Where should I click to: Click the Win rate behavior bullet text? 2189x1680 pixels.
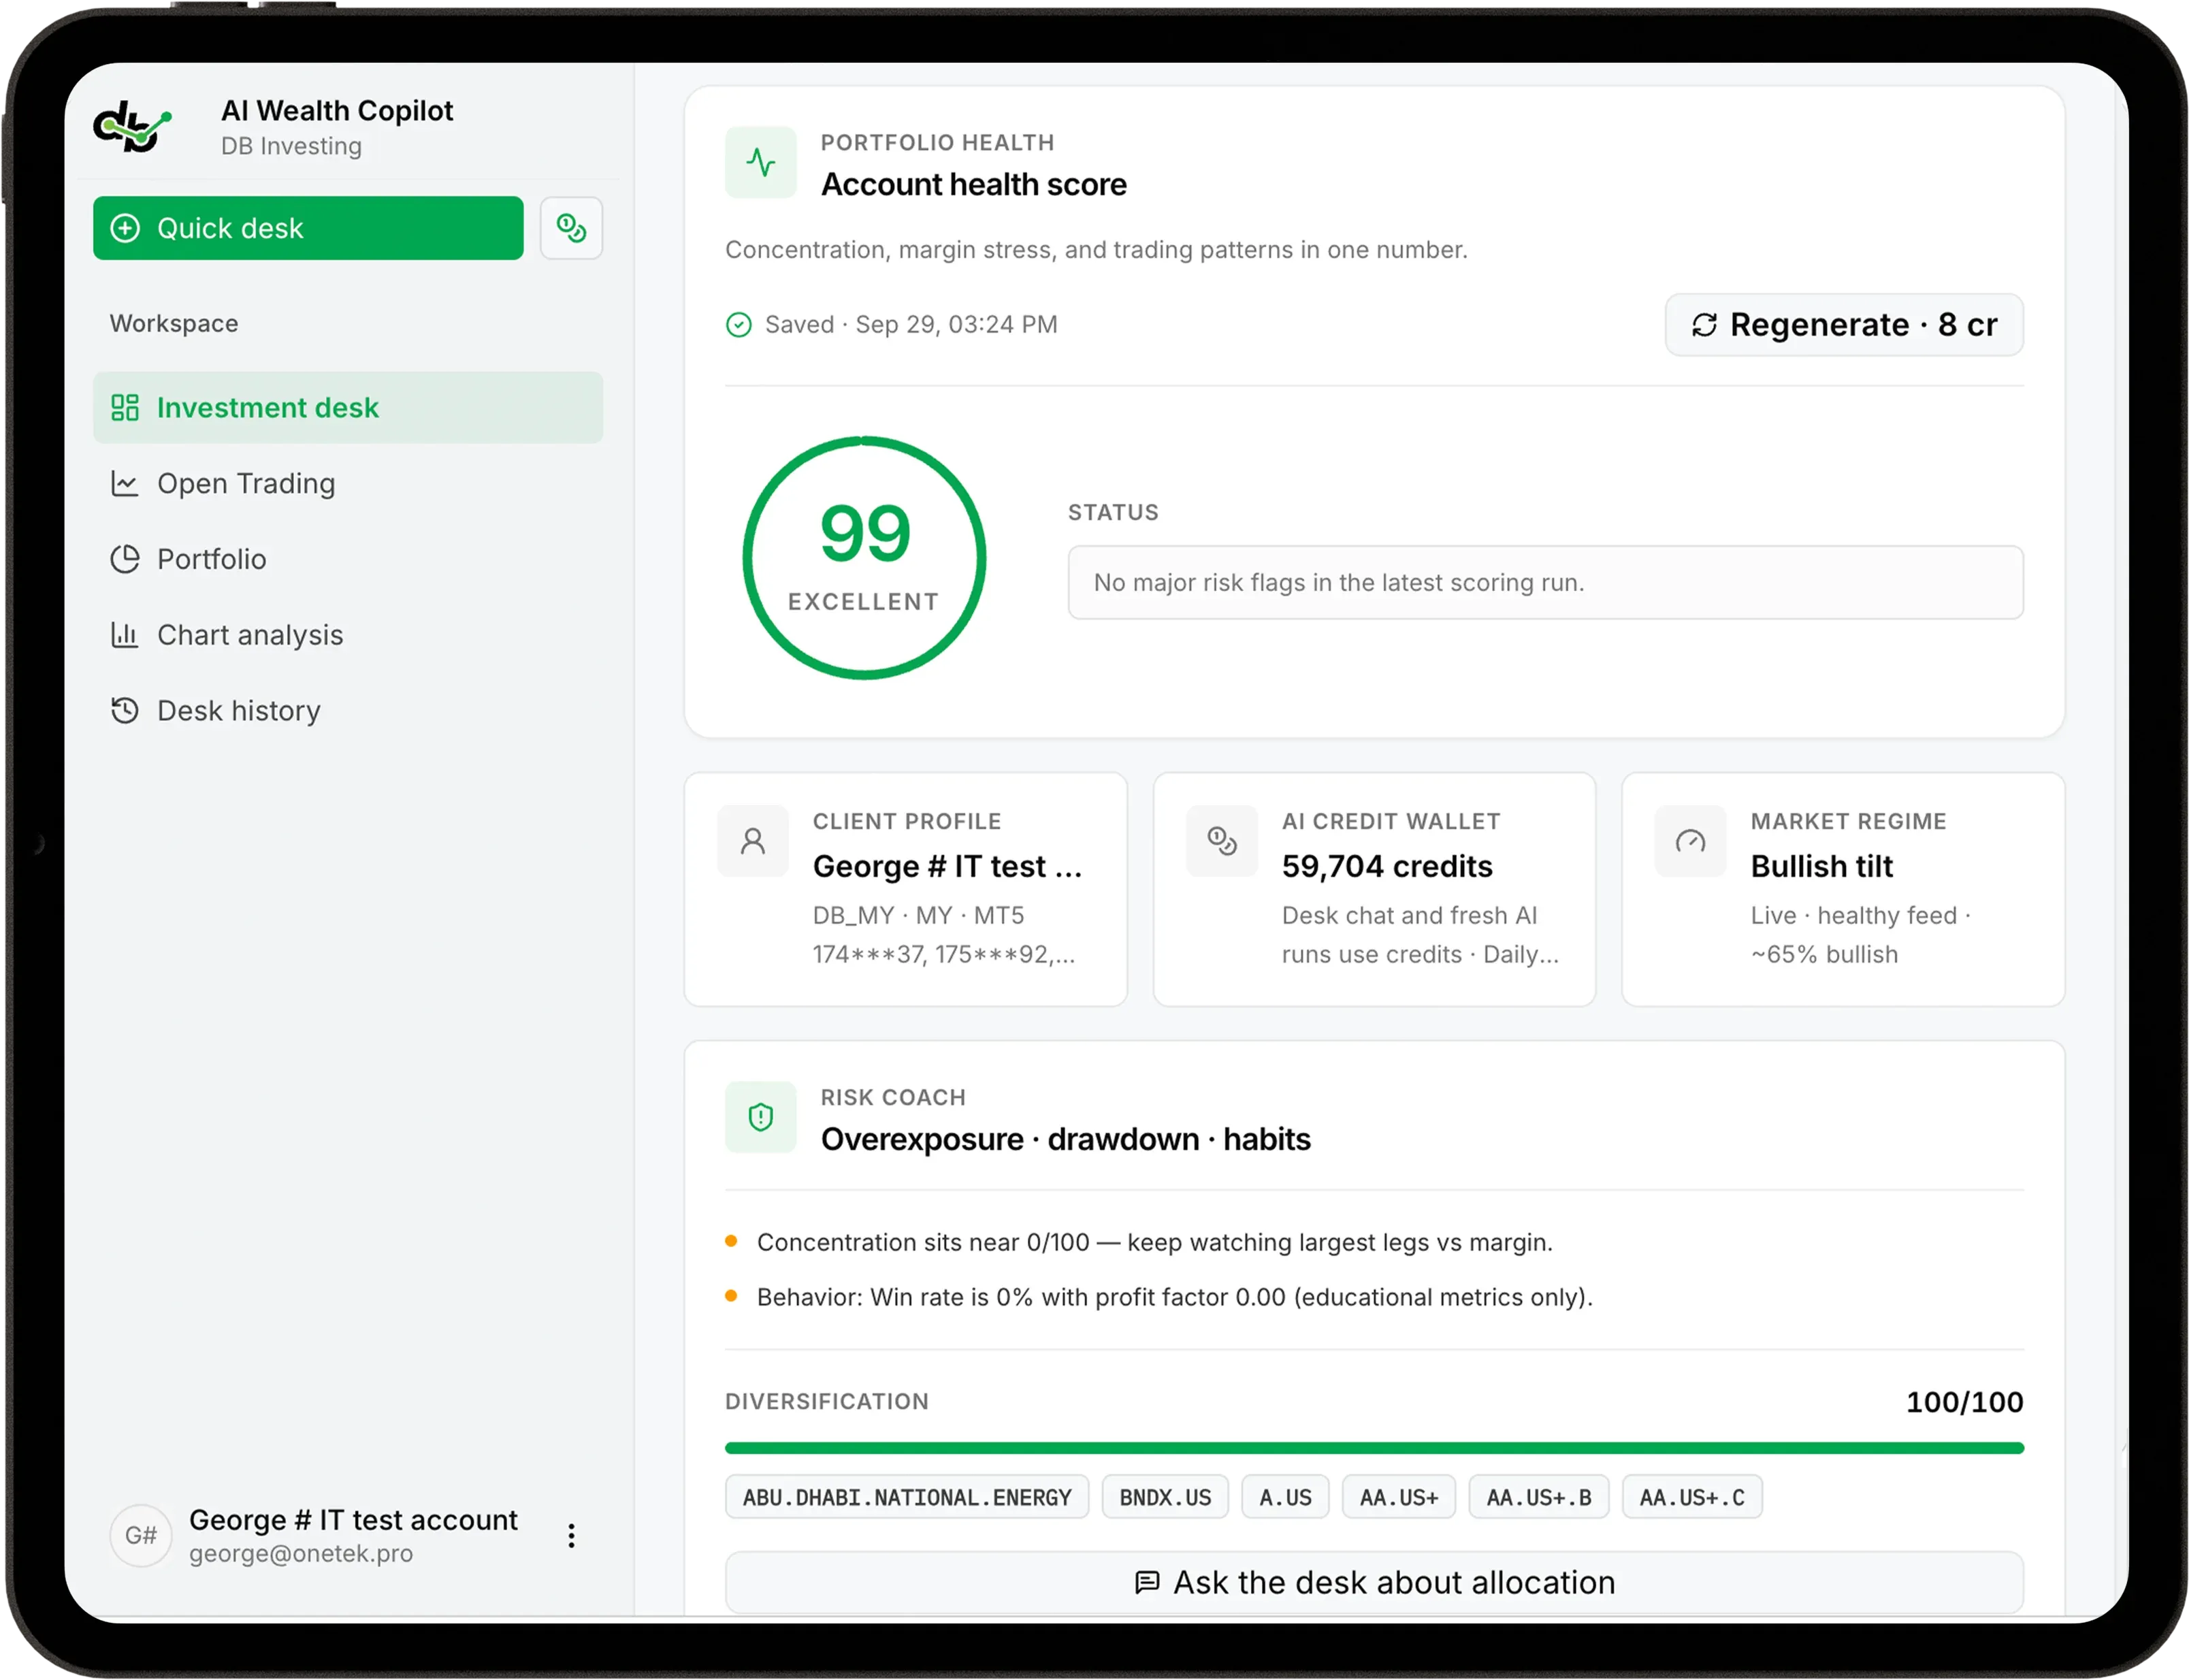coord(1175,1298)
